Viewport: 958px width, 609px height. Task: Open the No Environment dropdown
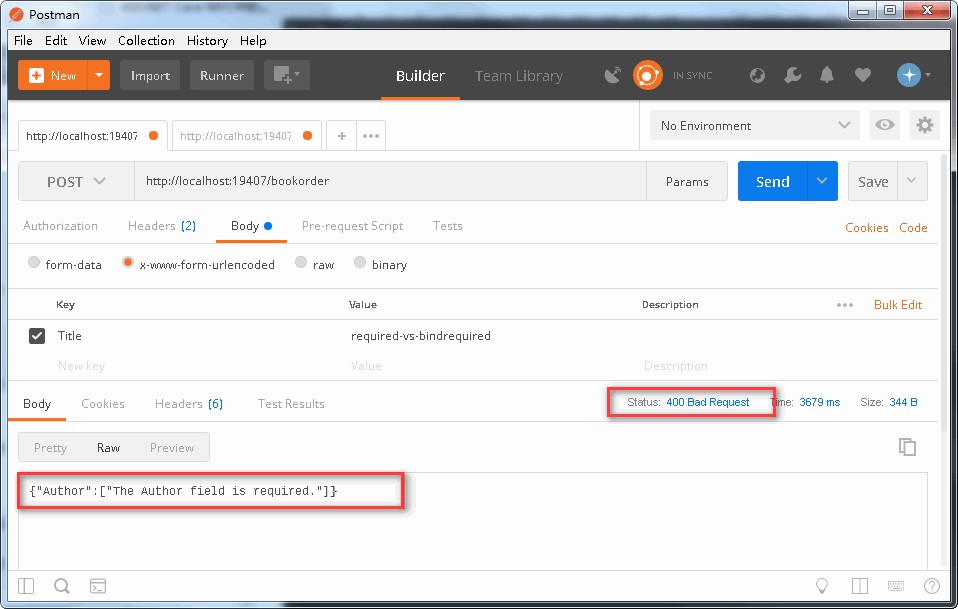(x=755, y=125)
